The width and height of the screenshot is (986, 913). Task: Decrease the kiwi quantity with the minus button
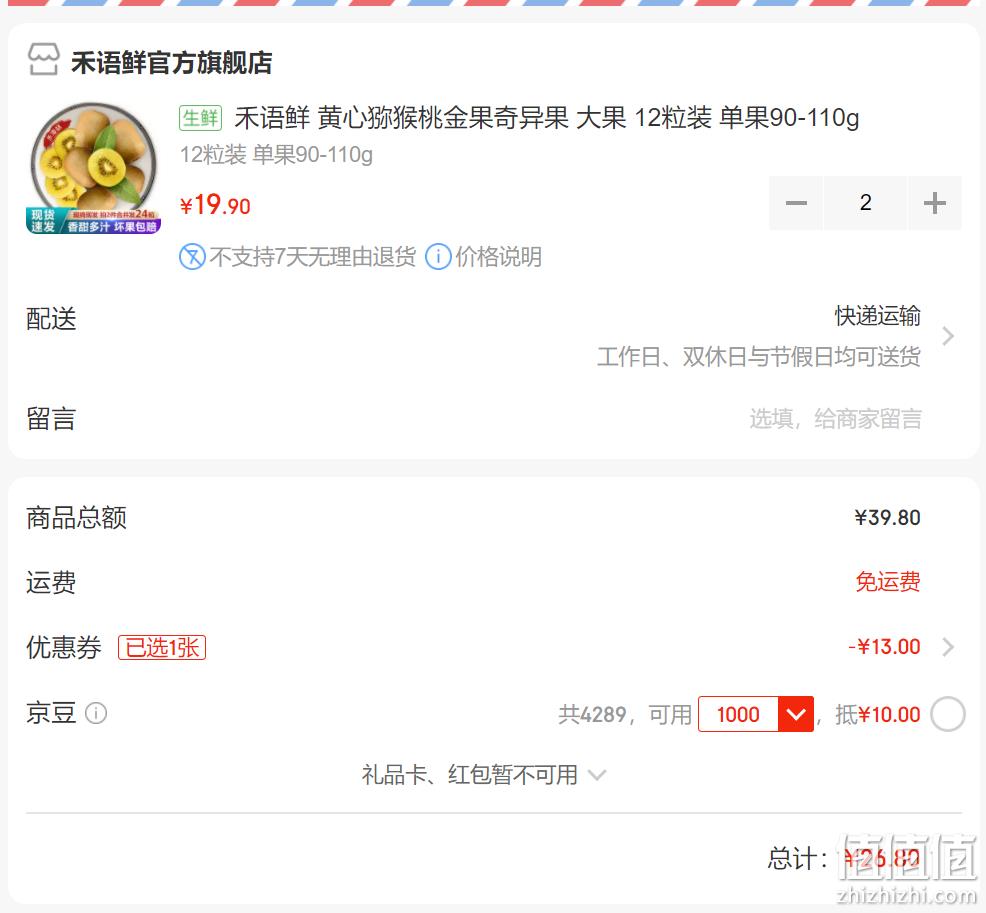click(795, 203)
